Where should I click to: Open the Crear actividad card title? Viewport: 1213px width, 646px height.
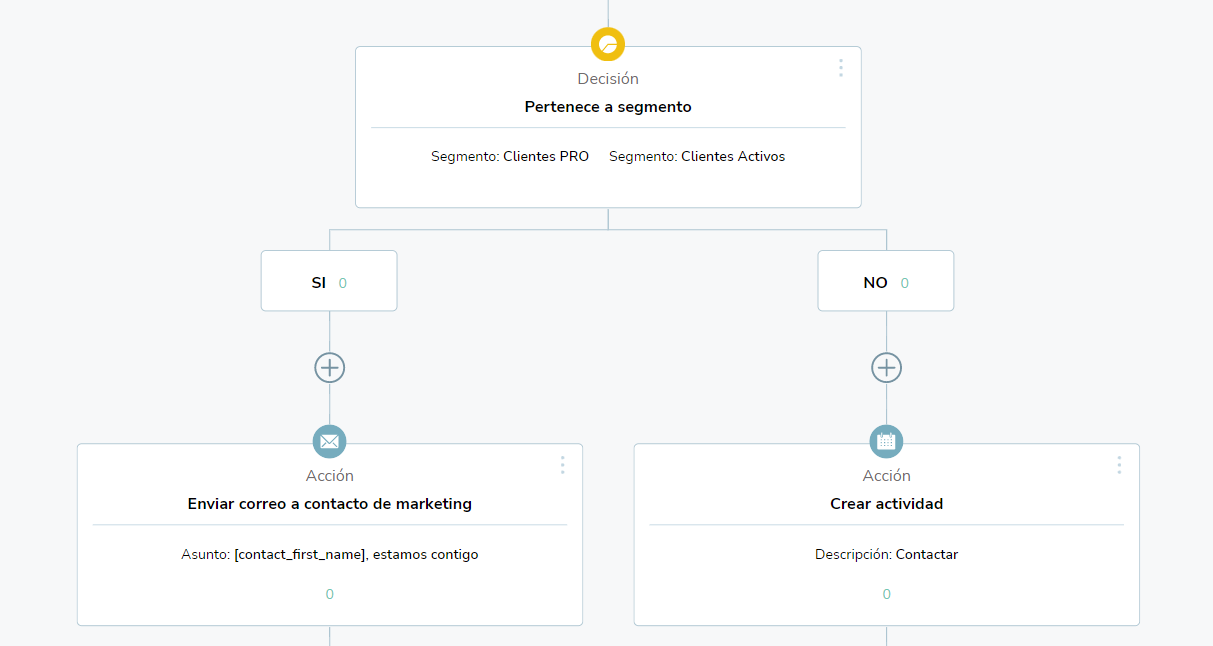(887, 504)
